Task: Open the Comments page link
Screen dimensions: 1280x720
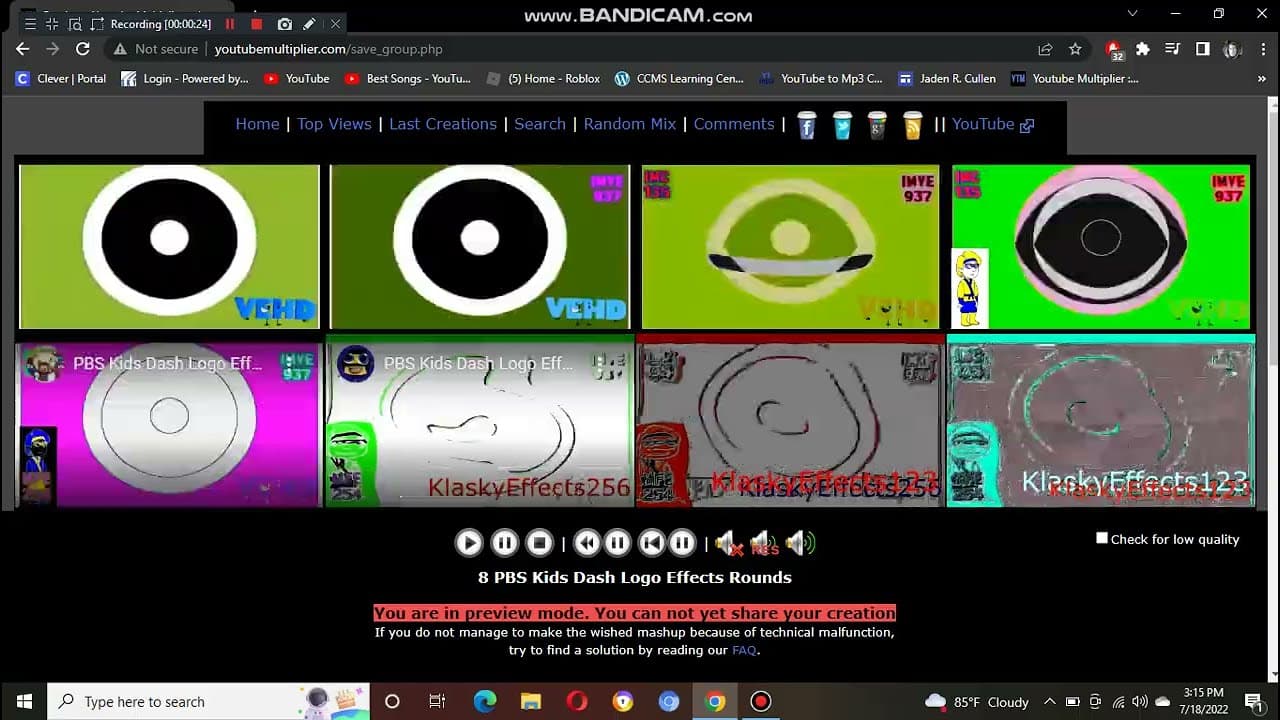Action: tap(734, 124)
